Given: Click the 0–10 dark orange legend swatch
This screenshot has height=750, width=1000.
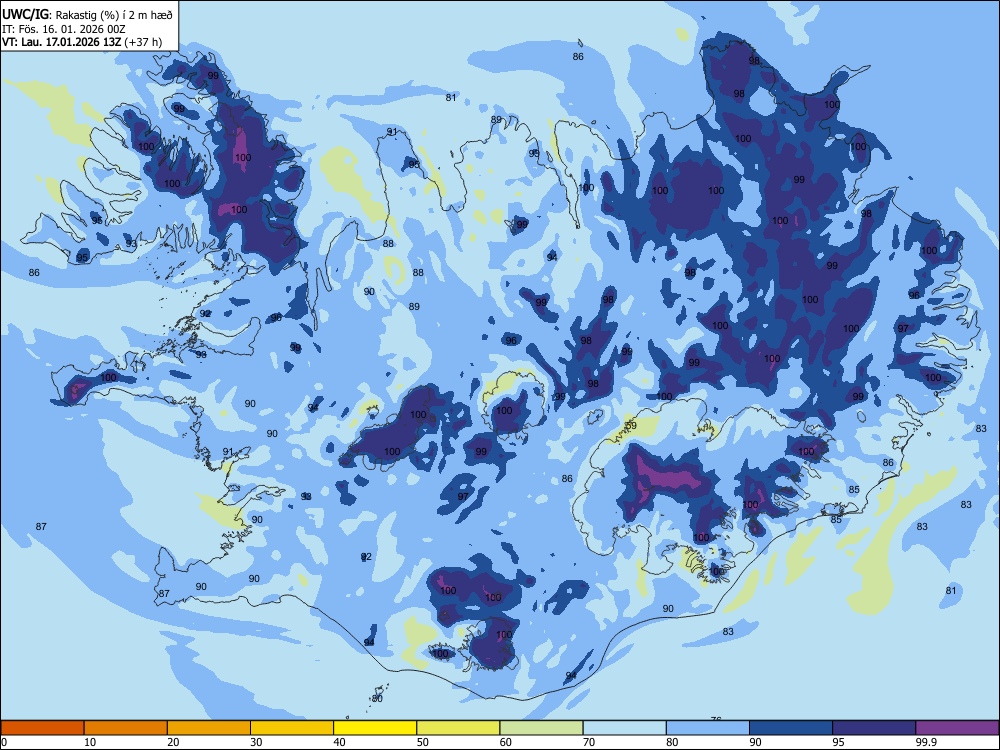Looking at the screenshot, I should tap(42, 728).
